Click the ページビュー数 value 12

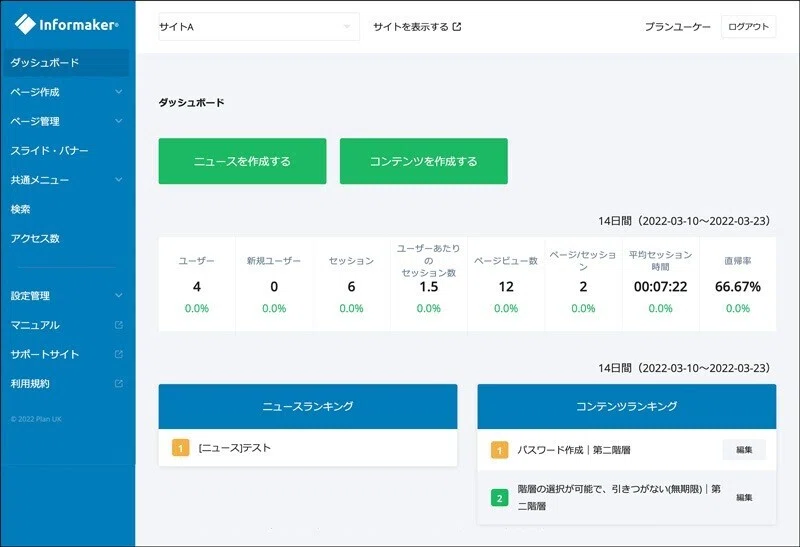tap(506, 287)
